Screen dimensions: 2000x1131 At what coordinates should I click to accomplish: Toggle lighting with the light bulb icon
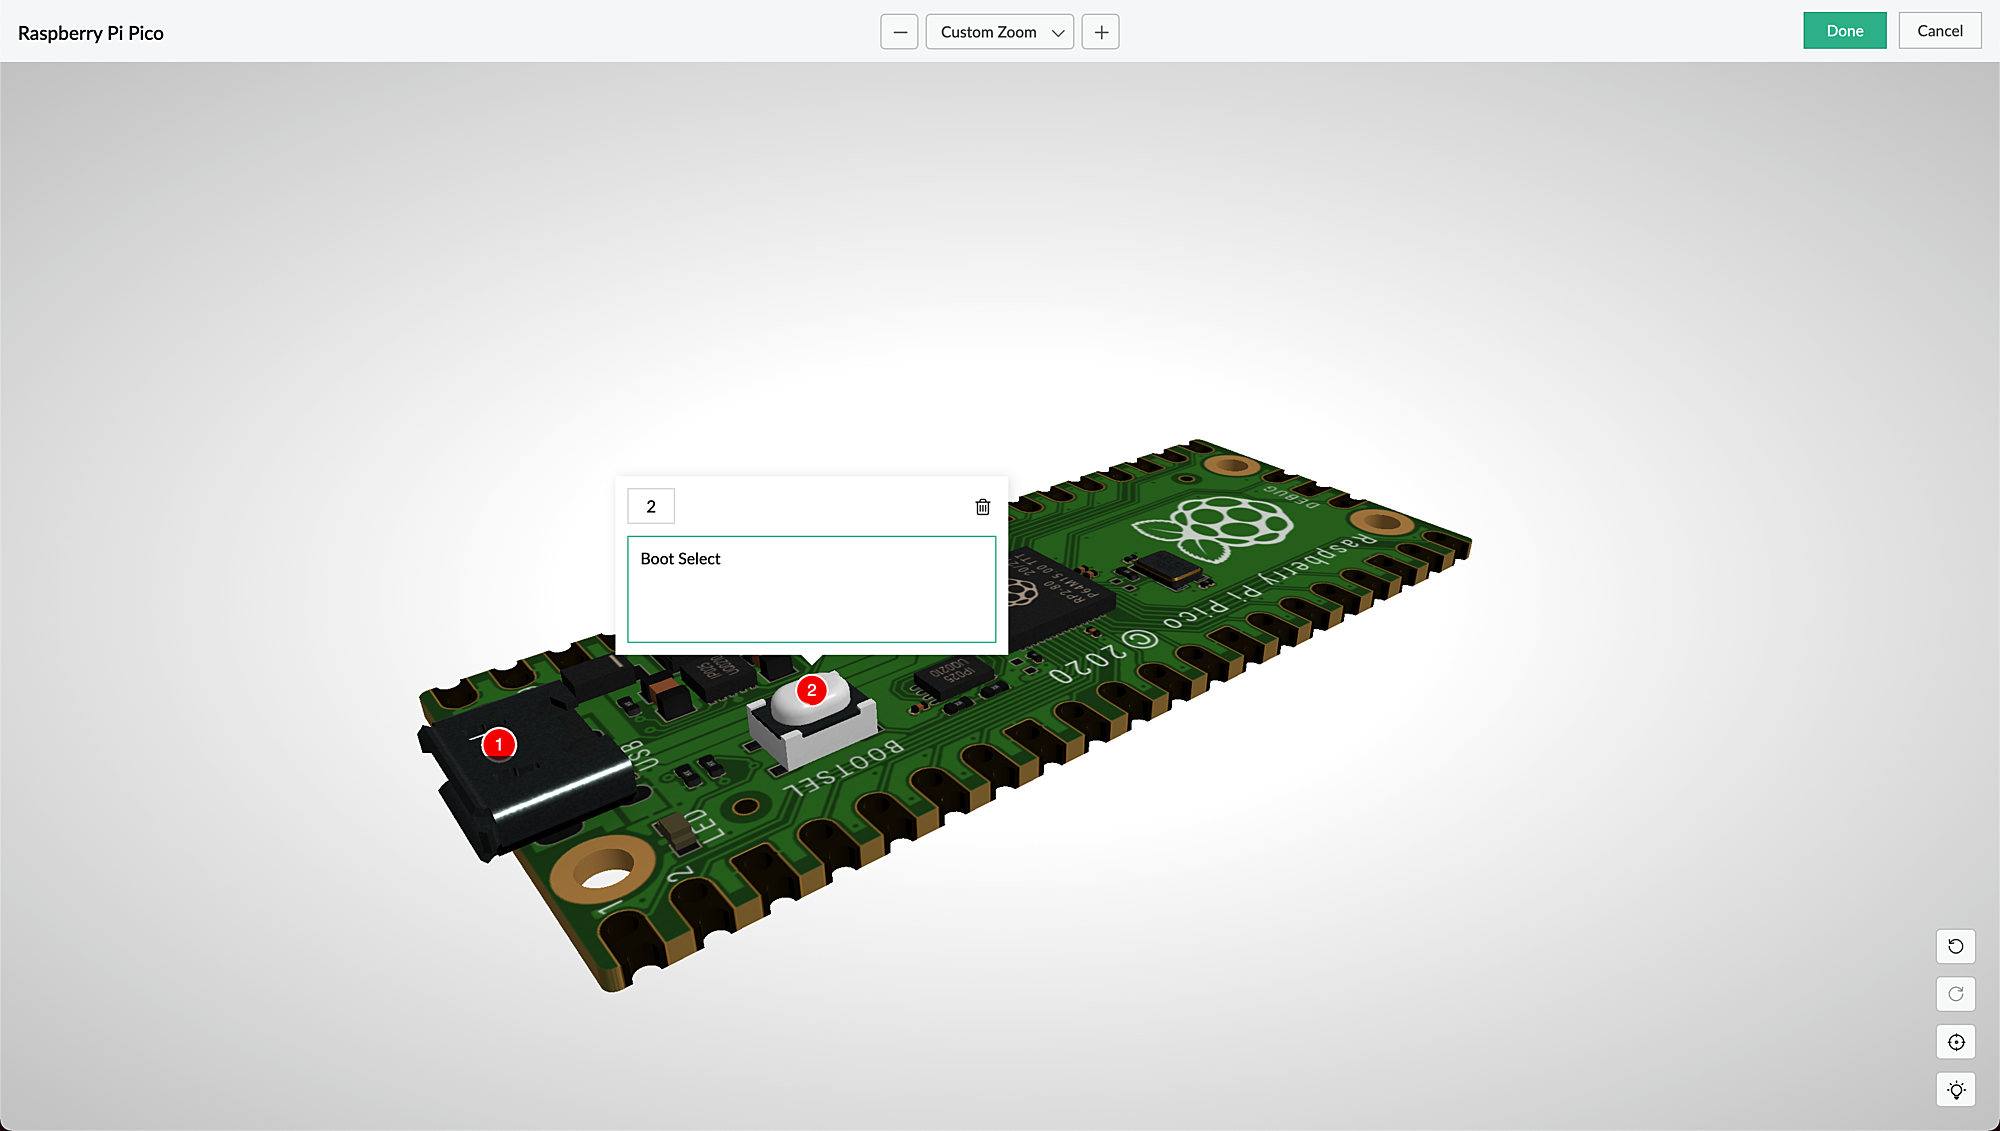point(1956,1090)
